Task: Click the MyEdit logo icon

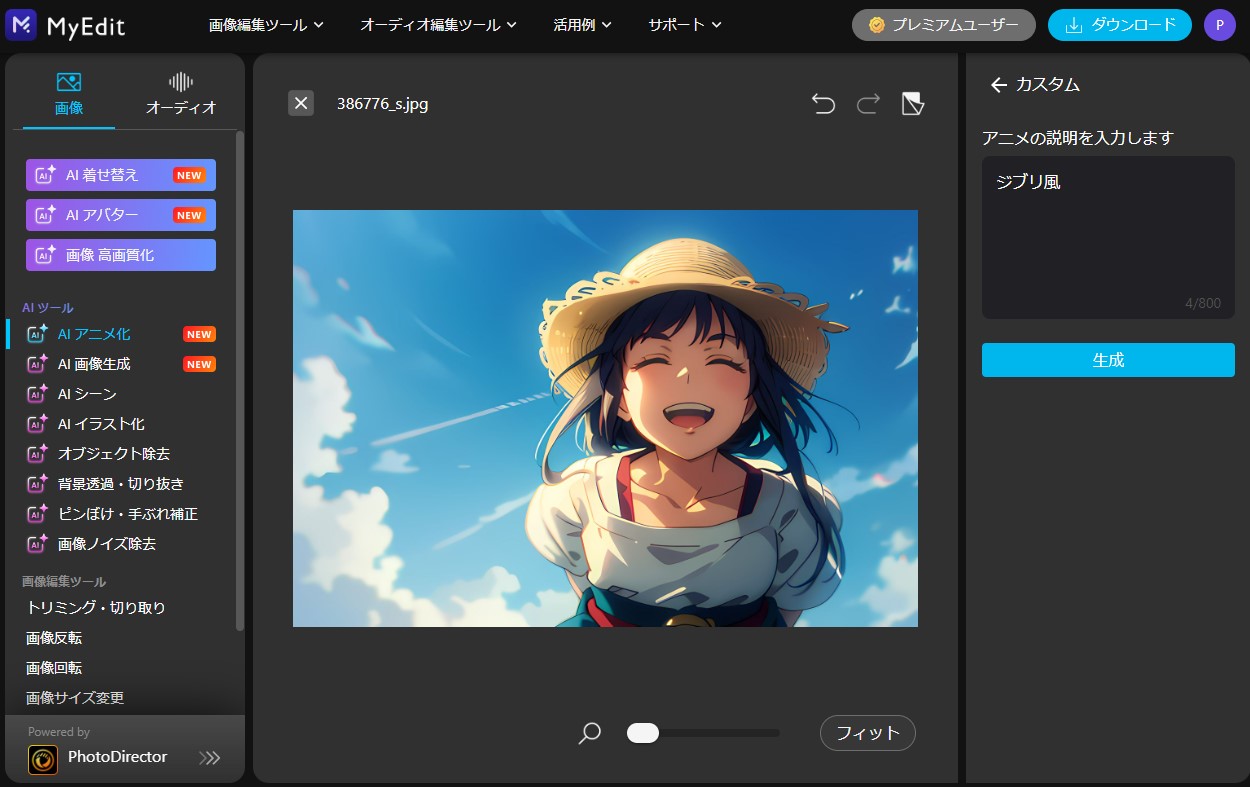Action: 21,24
